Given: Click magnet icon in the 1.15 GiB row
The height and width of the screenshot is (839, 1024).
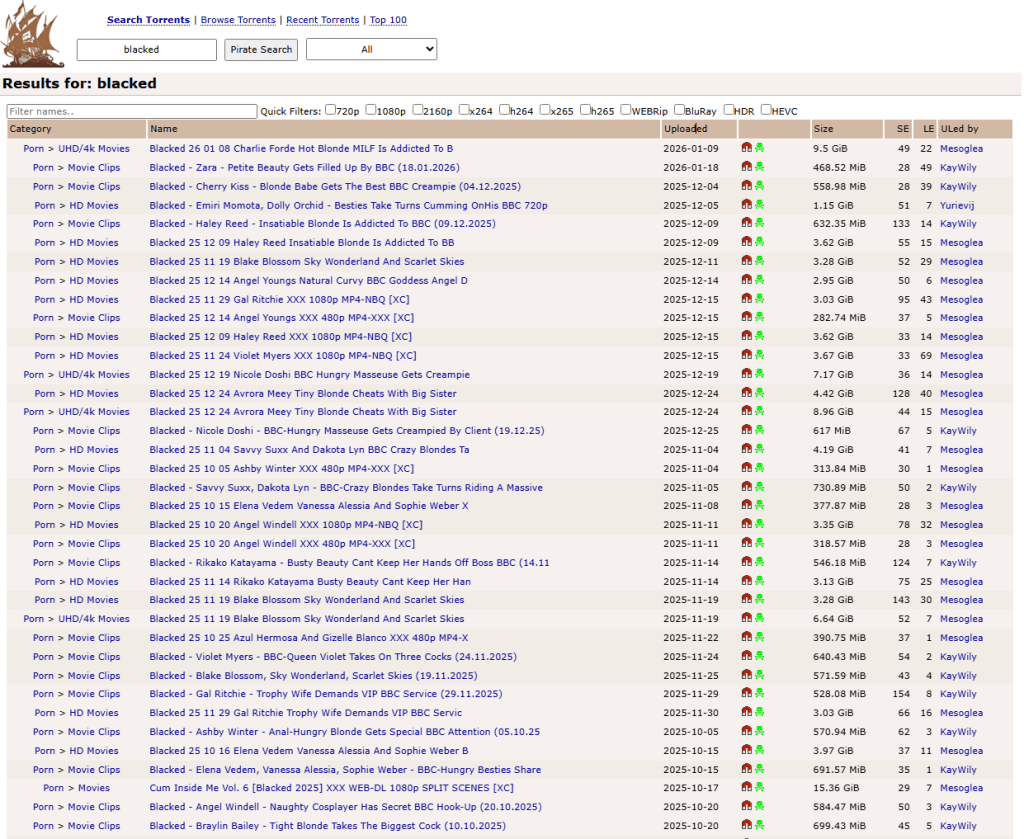Looking at the screenshot, I should [x=746, y=205].
